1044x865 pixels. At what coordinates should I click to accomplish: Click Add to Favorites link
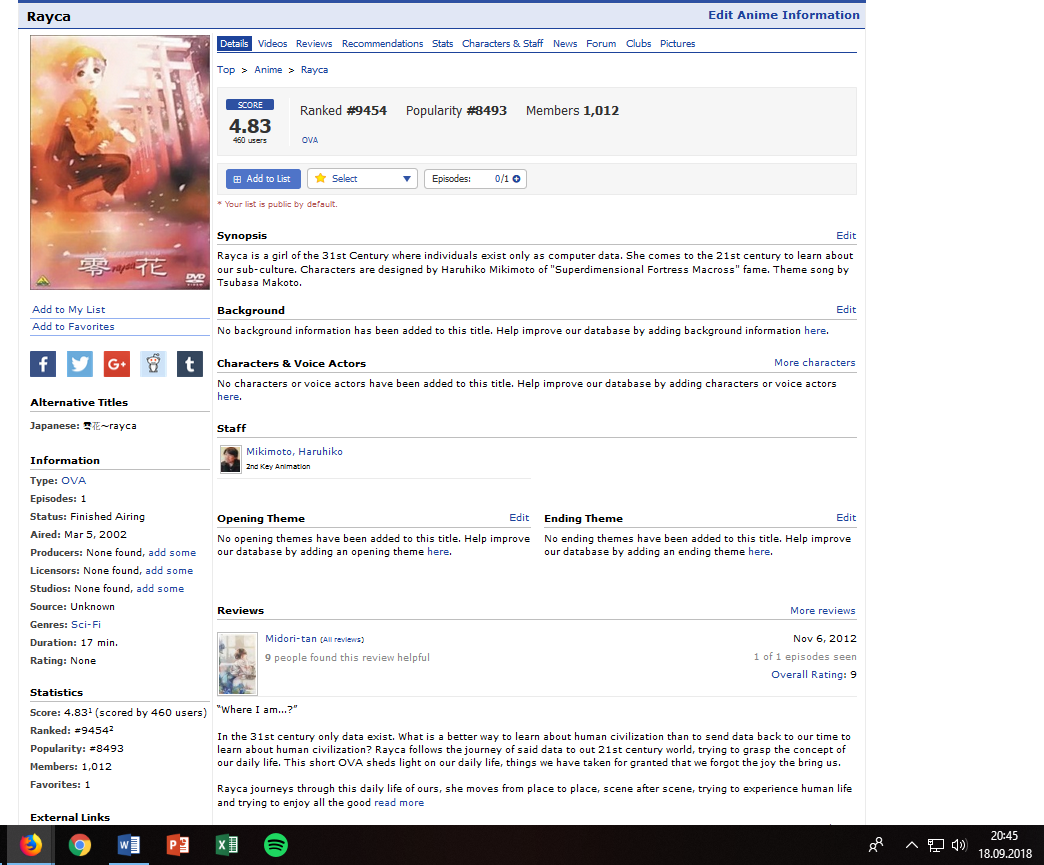[73, 326]
